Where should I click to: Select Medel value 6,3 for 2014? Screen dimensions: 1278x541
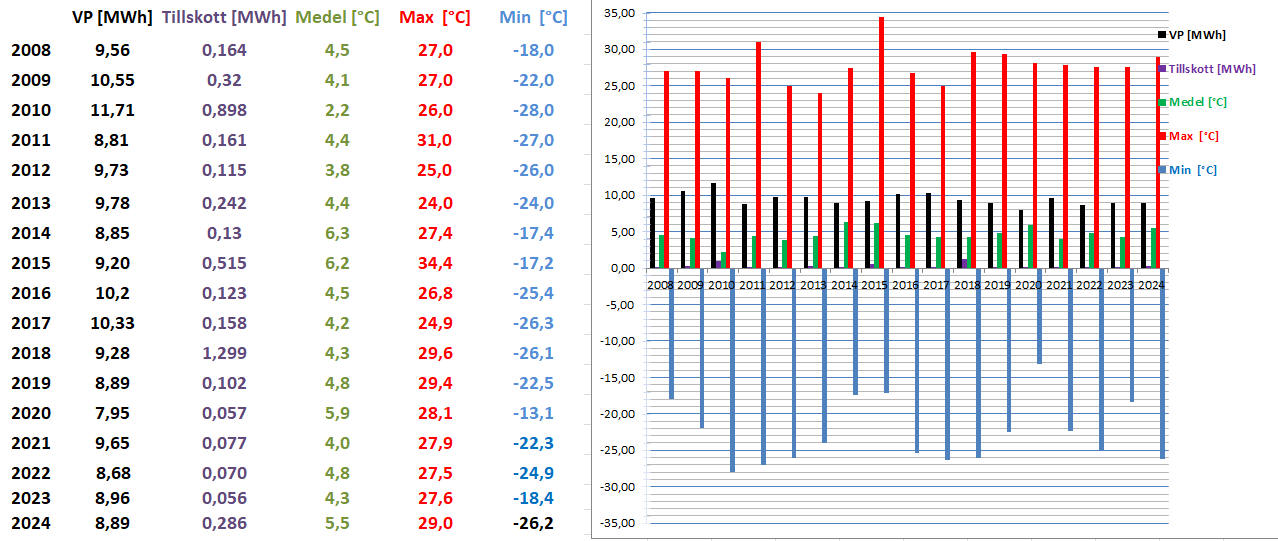pos(339,233)
